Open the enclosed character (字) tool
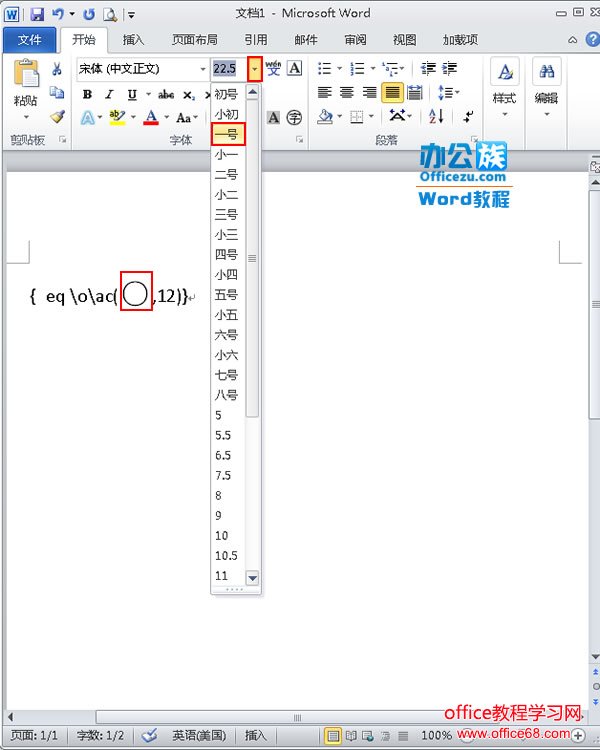Screen dimensions: 600x750 (x=294, y=118)
